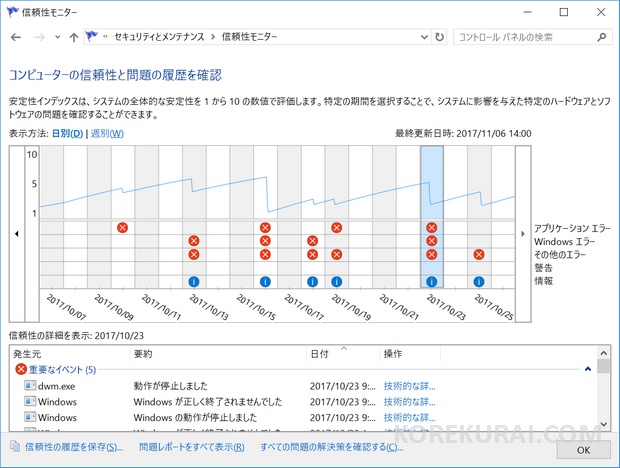
Task: Click the search magnifier icon
Action: 601,37
